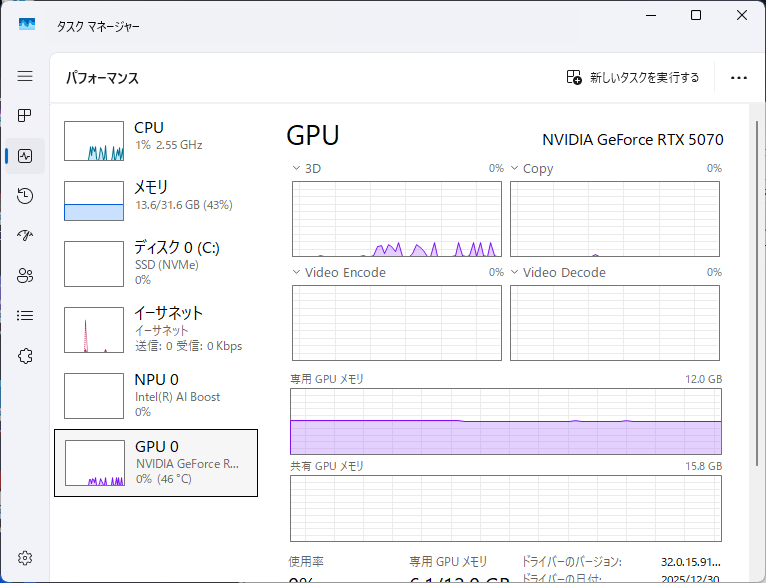Screen dimensions: 766x583
Task: Open the Details list page icon
Action: [25, 316]
